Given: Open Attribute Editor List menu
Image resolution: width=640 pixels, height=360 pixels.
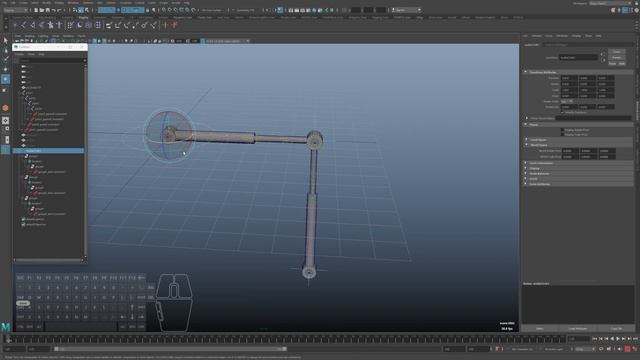Looking at the screenshot, I should (x=525, y=36).
